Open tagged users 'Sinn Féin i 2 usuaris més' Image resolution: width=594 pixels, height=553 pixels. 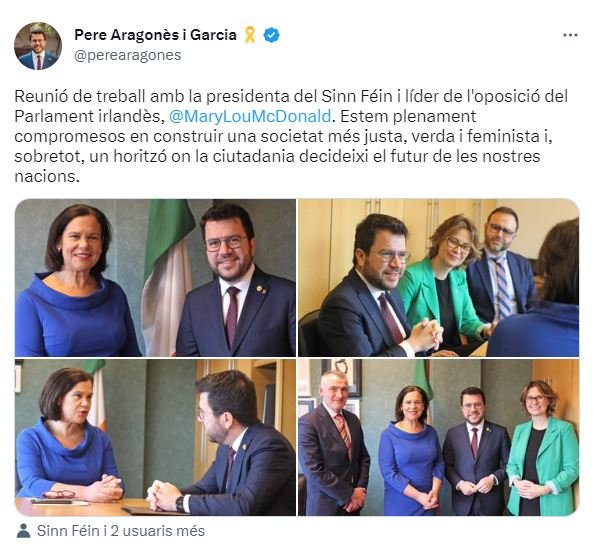[x=120, y=531]
